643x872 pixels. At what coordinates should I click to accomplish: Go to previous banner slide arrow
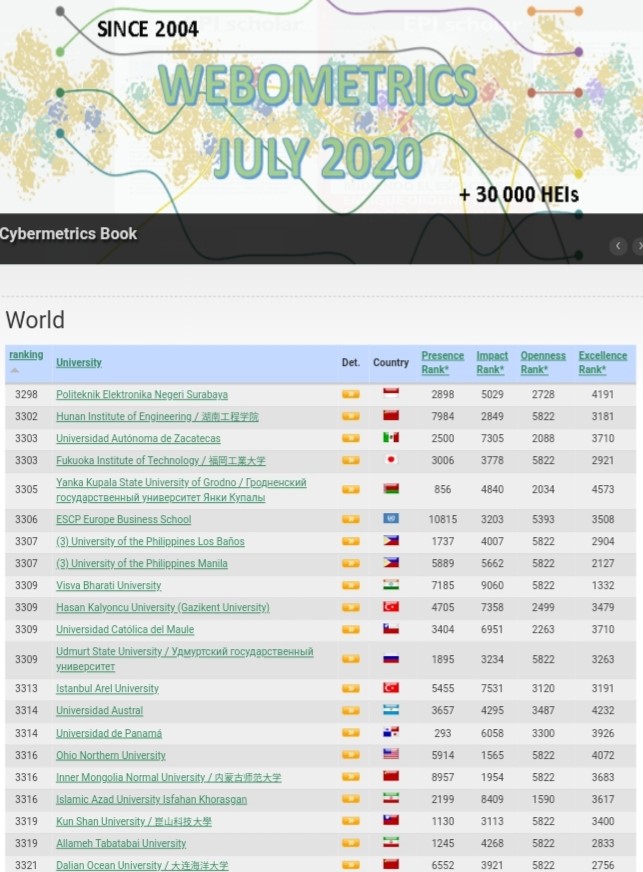[x=618, y=246]
